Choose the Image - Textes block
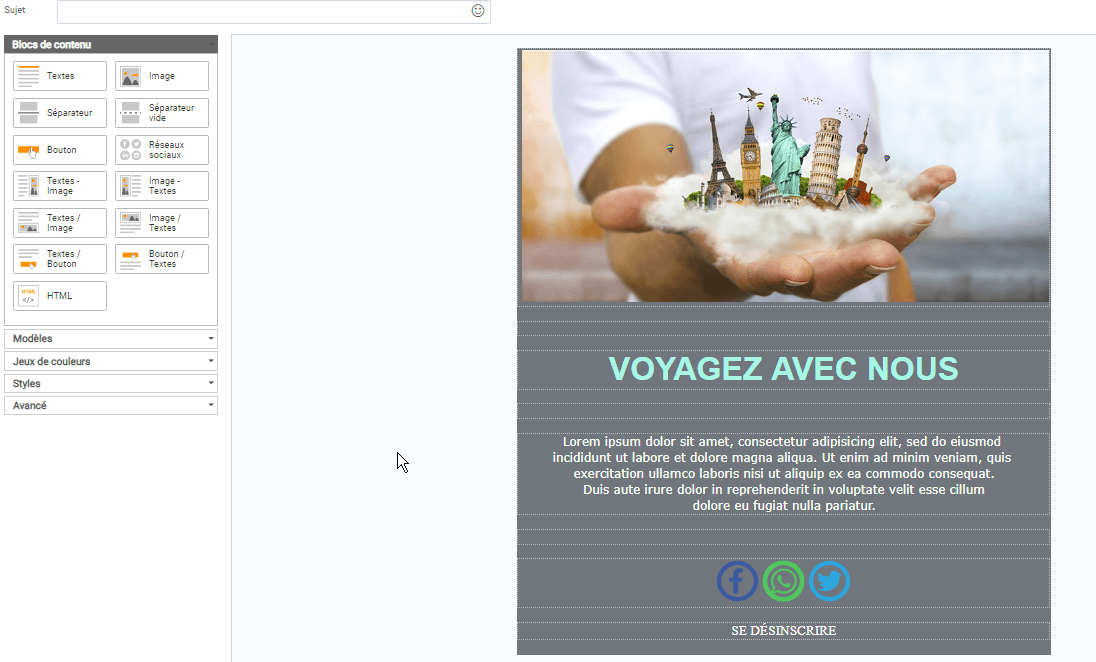Viewport: 1096px width, 662px height. tap(162, 186)
